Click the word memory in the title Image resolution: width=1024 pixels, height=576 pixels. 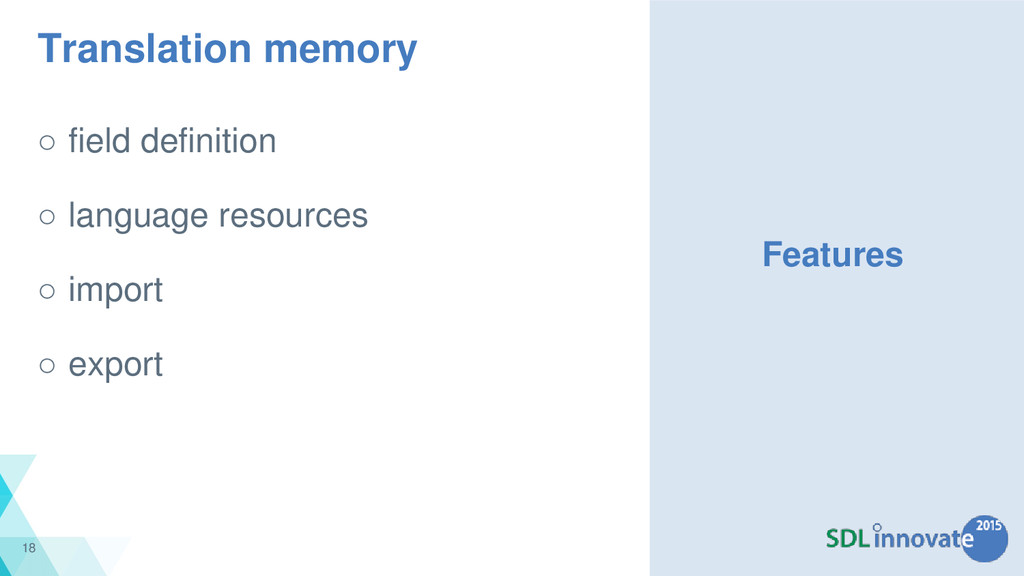[x=340, y=51]
